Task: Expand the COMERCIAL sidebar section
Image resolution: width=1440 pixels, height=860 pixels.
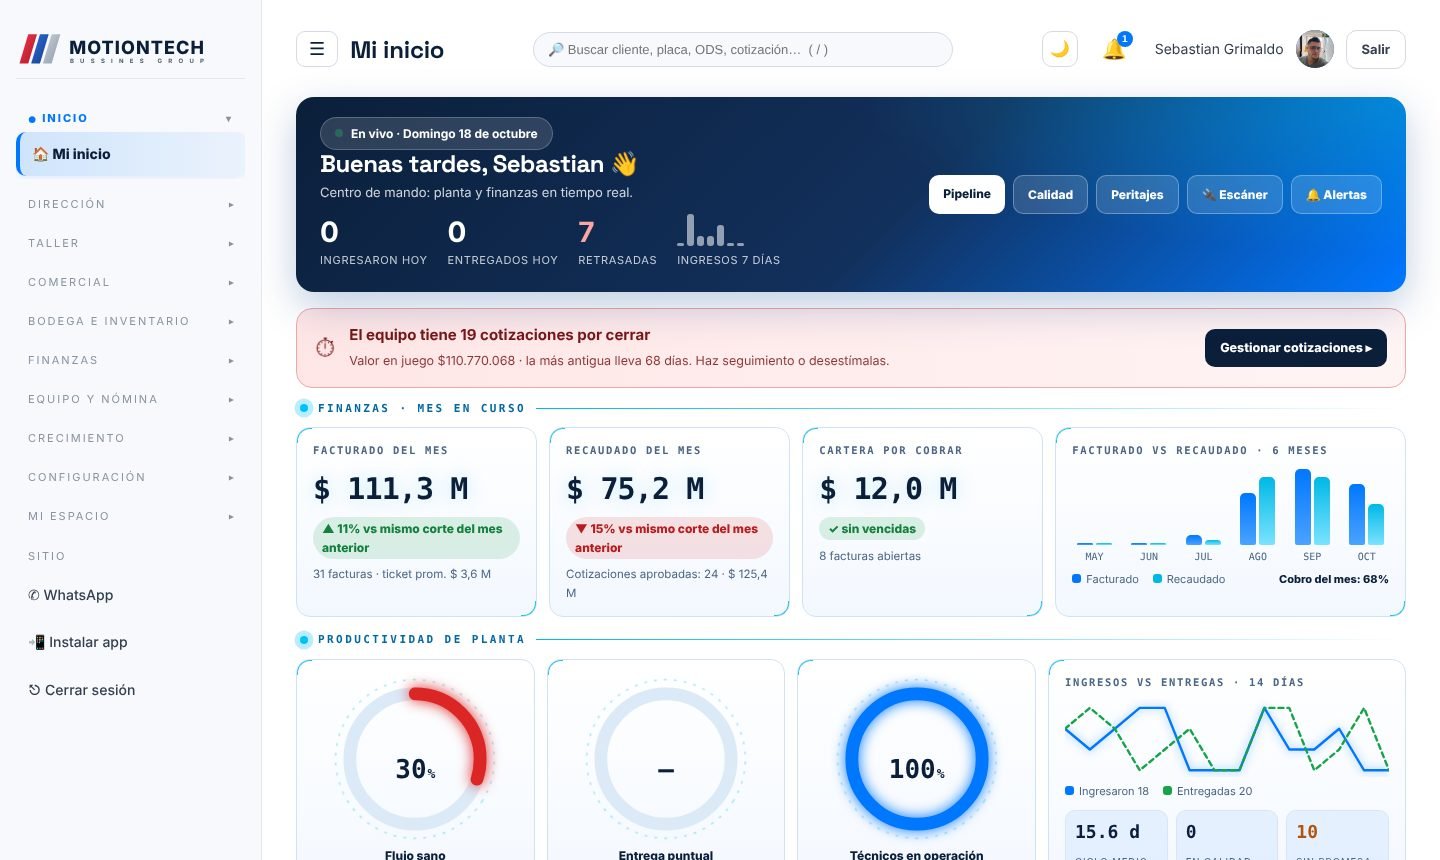Action: pyautogui.click(x=131, y=282)
